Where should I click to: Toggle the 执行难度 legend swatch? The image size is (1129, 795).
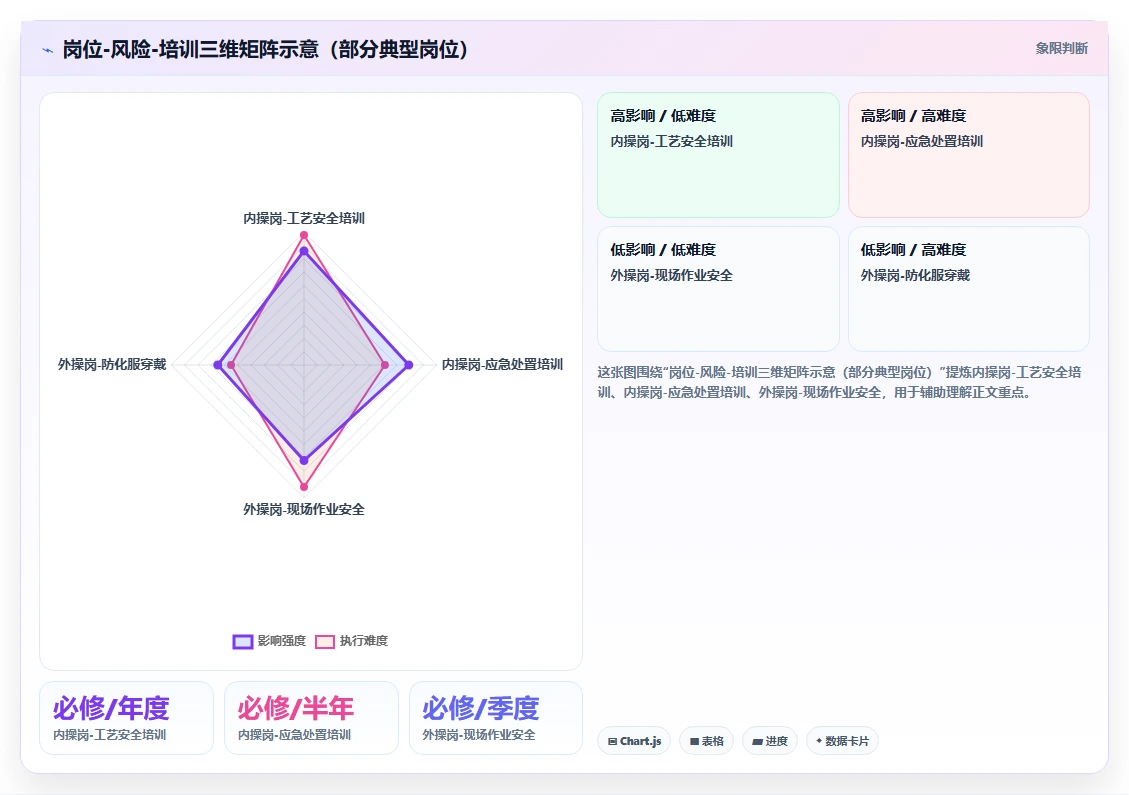click(x=325, y=641)
